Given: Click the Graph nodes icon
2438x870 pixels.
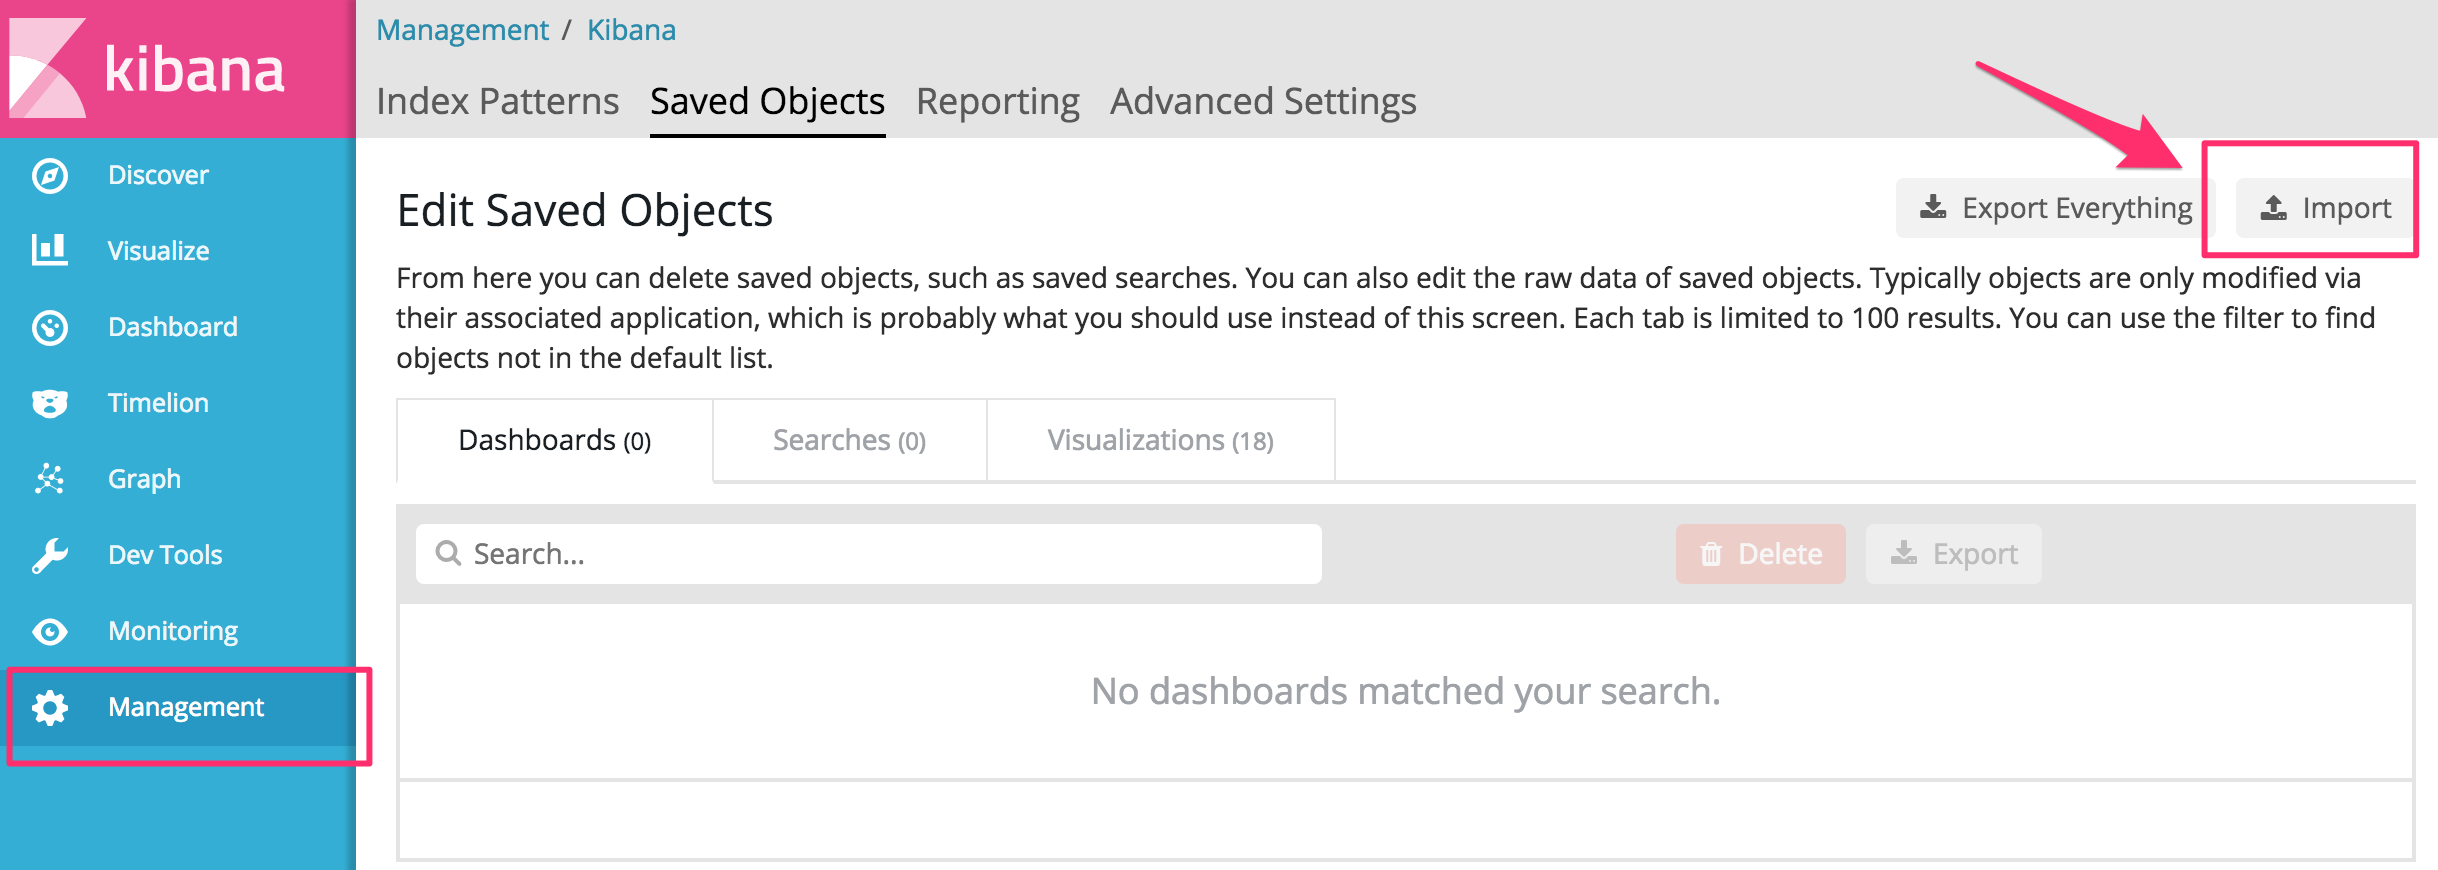Looking at the screenshot, I should 50,479.
